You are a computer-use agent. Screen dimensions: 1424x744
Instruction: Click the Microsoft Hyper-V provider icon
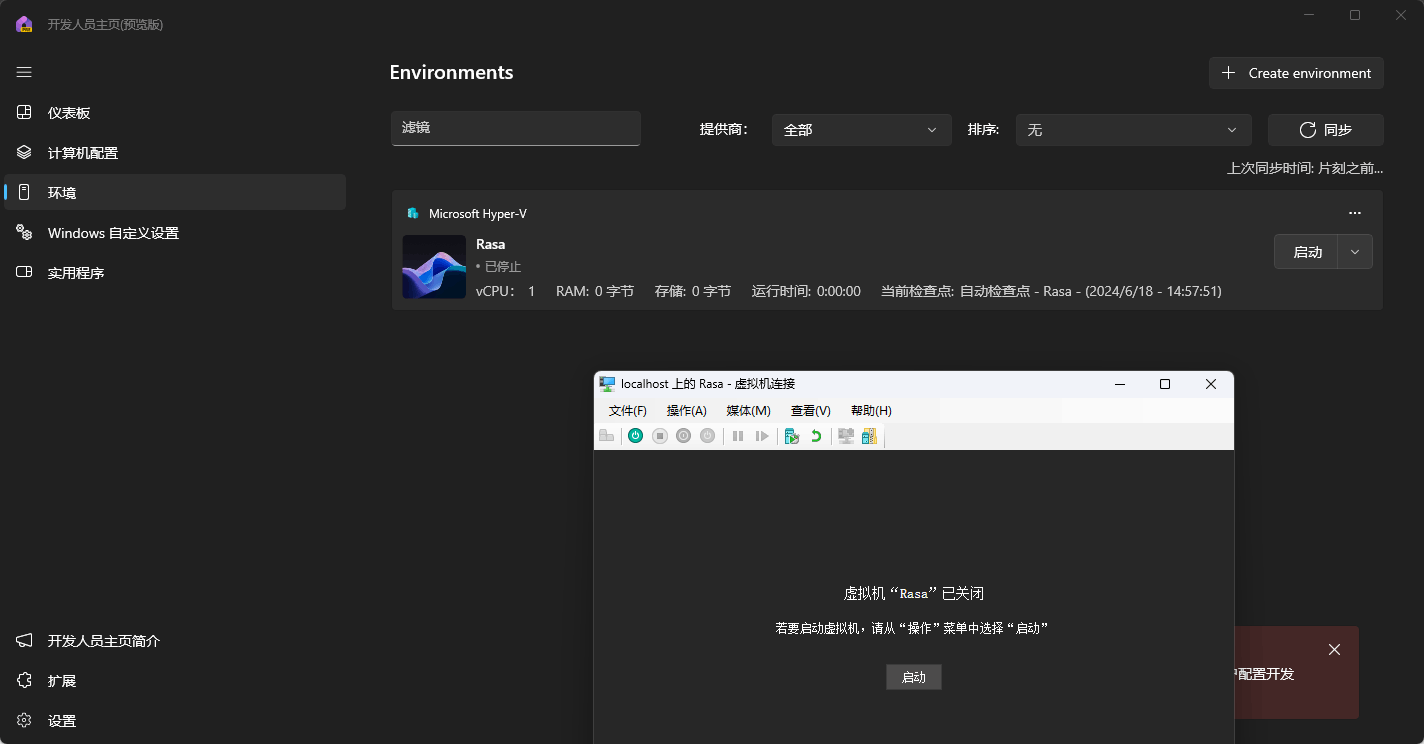pos(412,214)
